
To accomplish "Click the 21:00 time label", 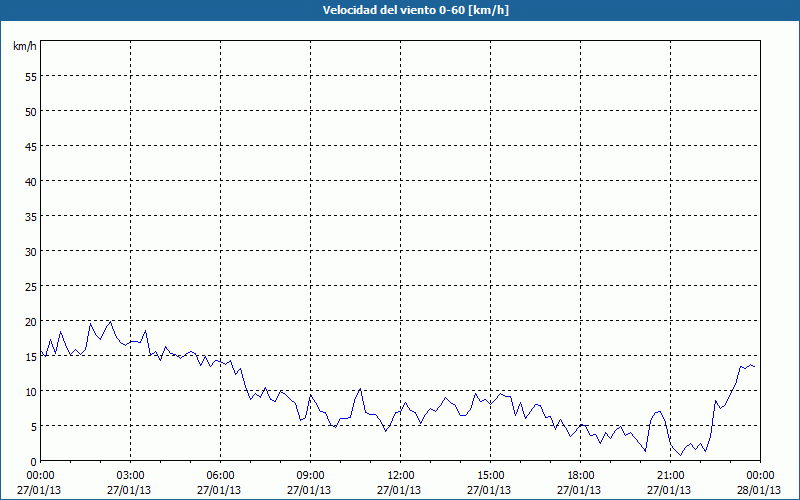I will 670,476.
